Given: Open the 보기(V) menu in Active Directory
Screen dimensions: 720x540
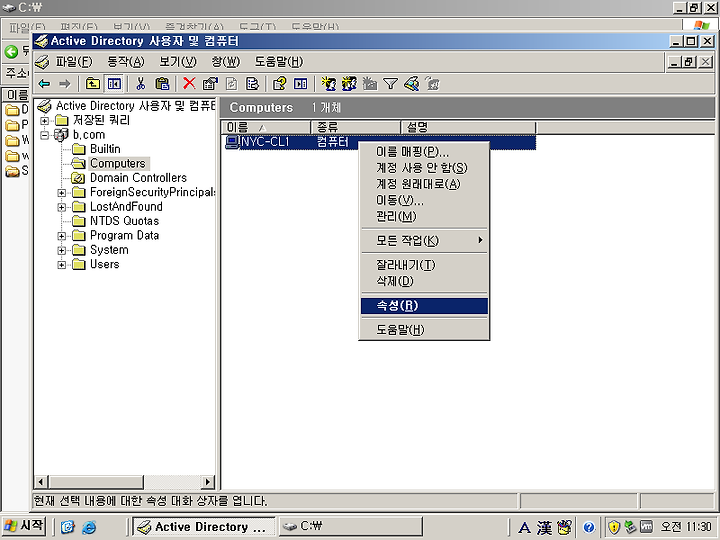Looking at the screenshot, I should point(178,62).
